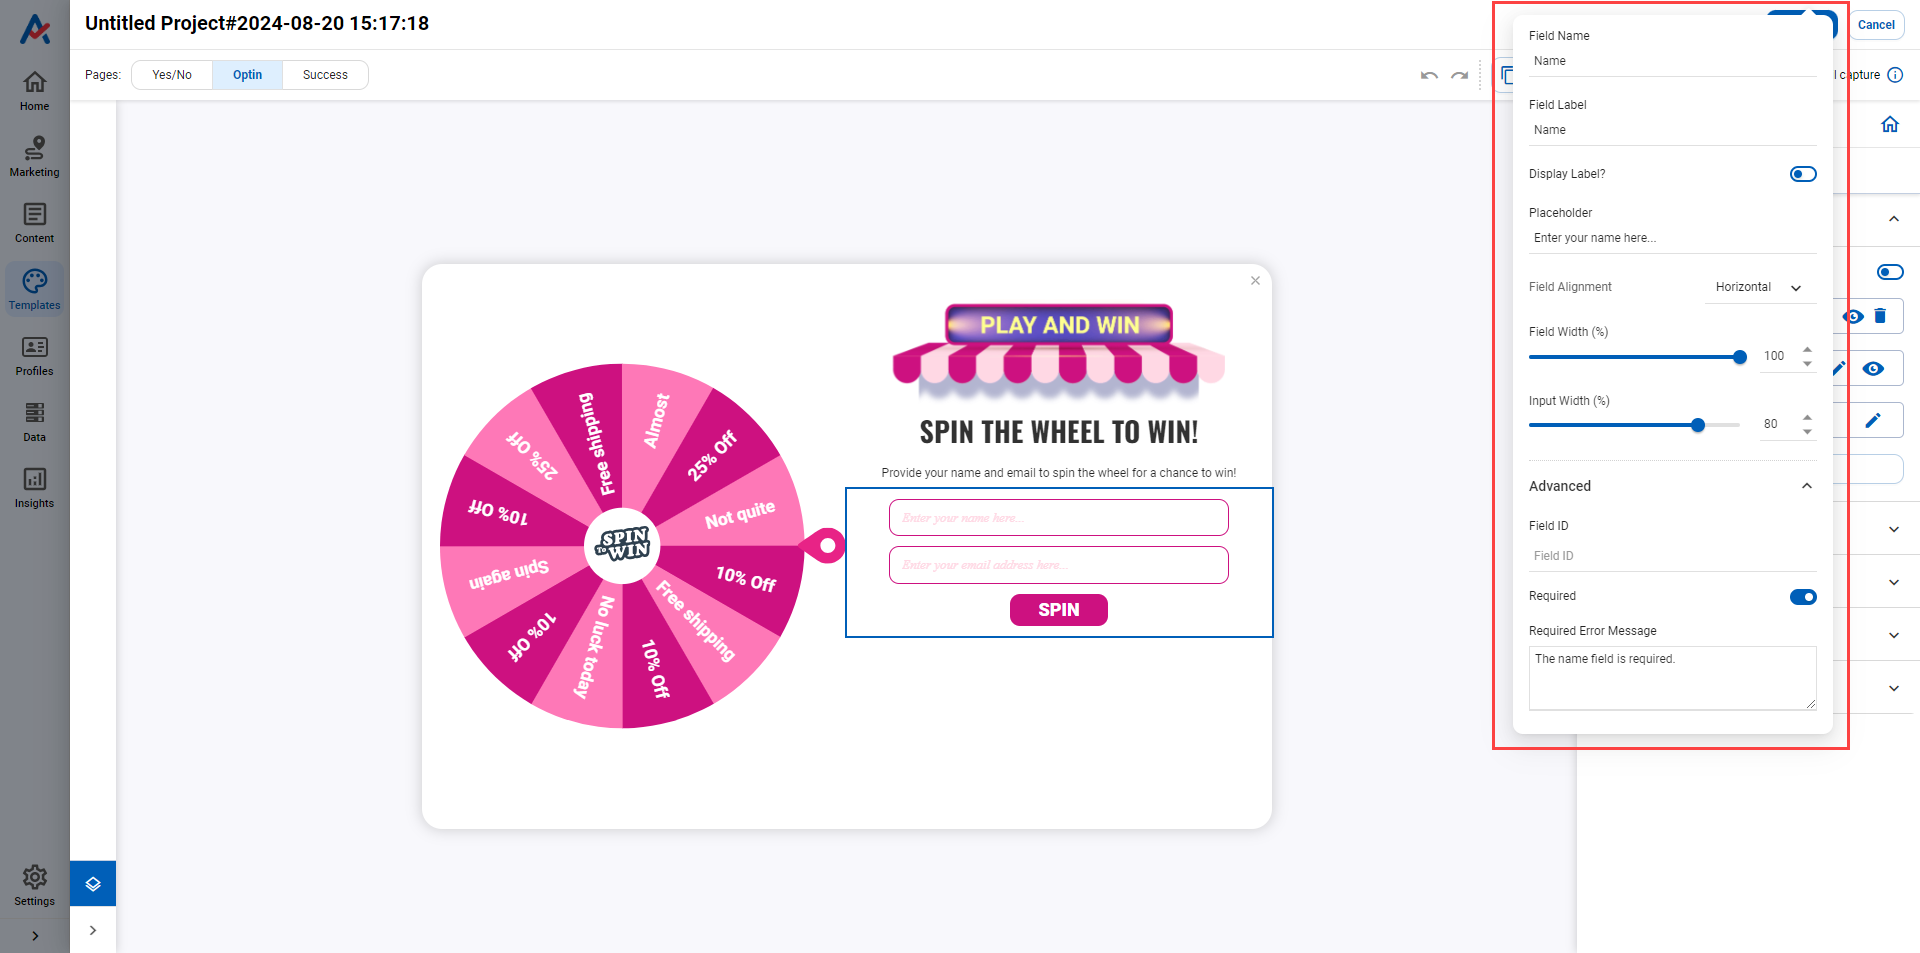1920x953 pixels.
Task: Toggle the Display Label switch
Action: click(1802, 174)
